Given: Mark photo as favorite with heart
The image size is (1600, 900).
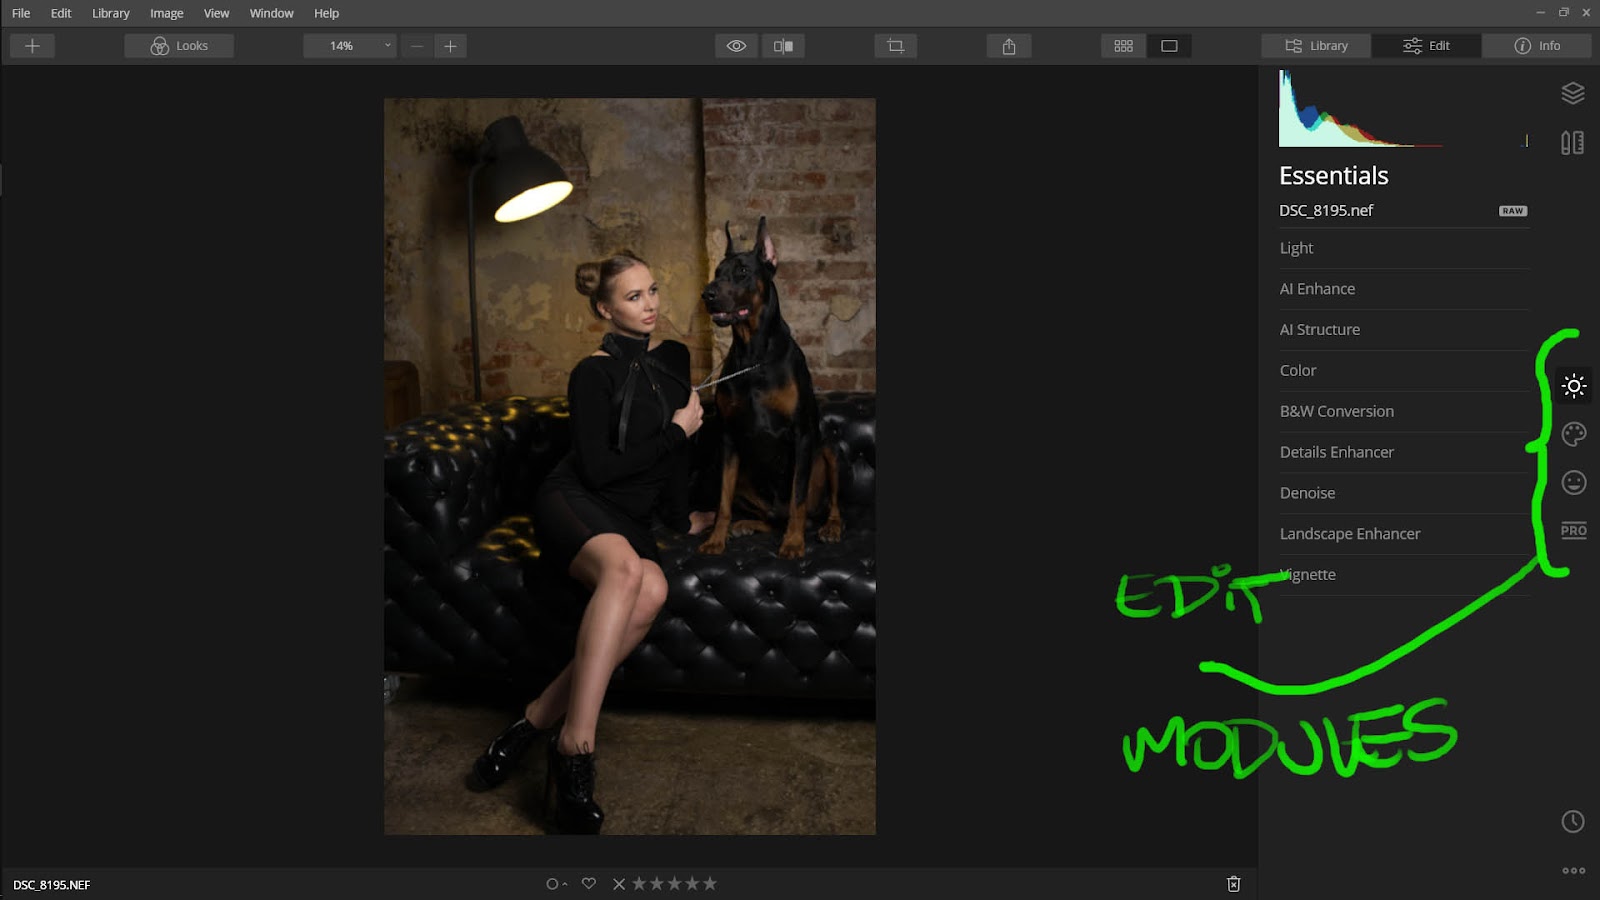Looking at the screenshot, I should click(589, 884).
